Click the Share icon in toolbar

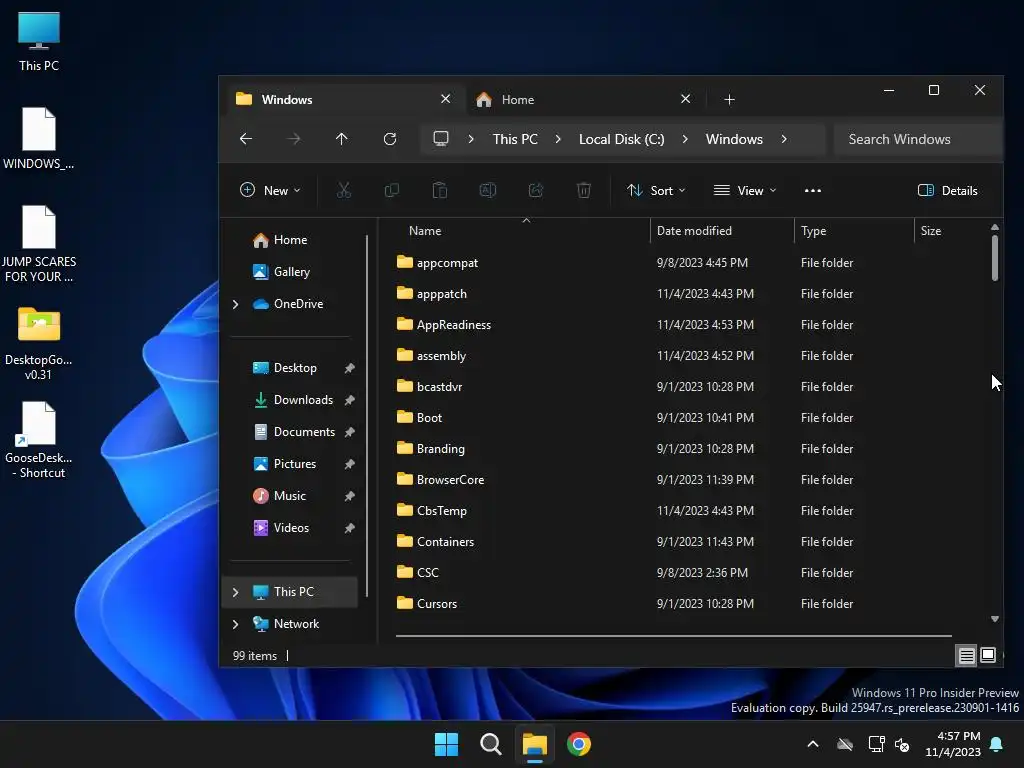point(536,190)
